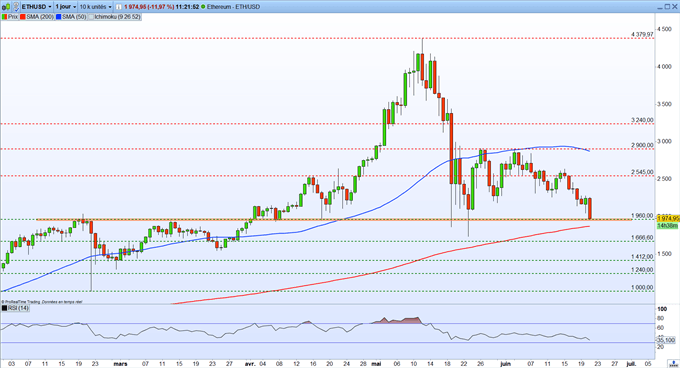Click the Ichimoku (9 26 52) indicator label

[x=117, y=17]
